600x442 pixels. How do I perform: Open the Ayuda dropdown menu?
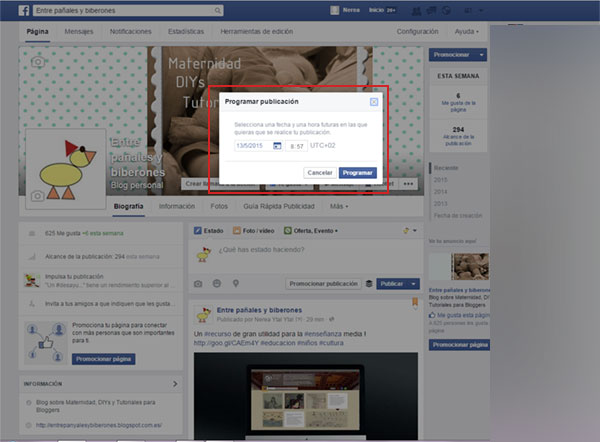pos(466,31)
